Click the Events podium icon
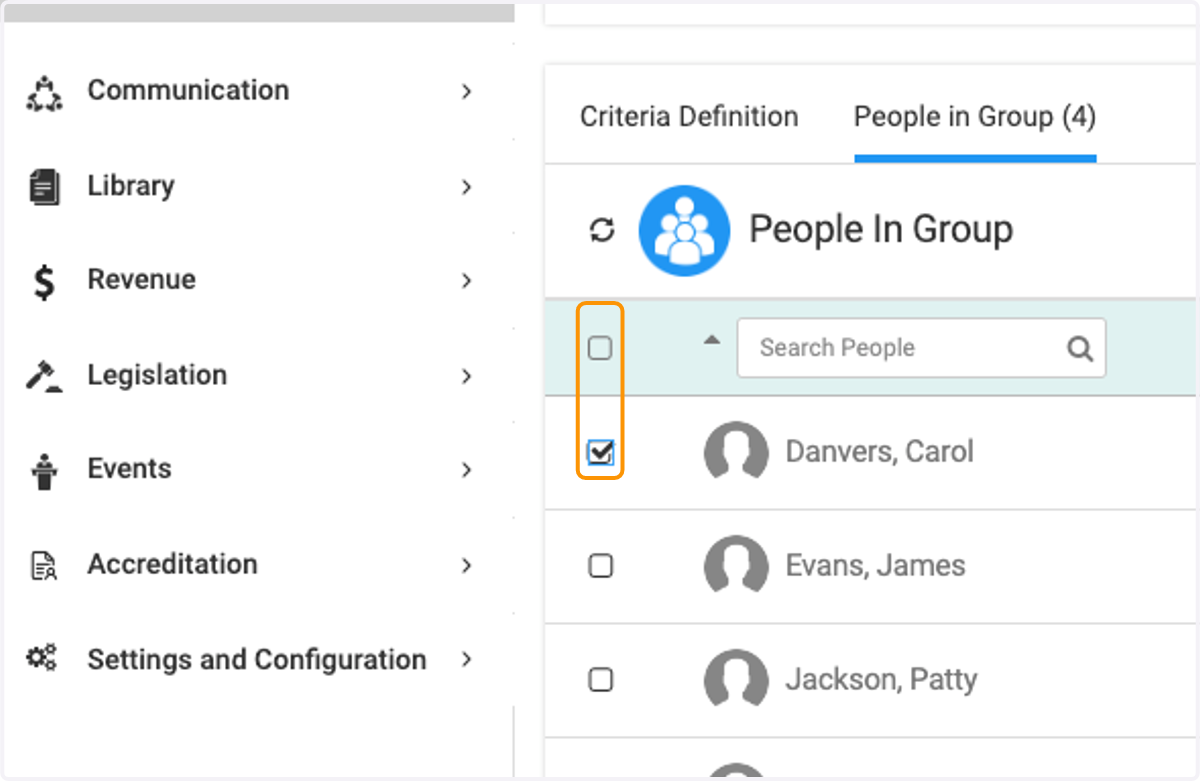 (44, 471)
